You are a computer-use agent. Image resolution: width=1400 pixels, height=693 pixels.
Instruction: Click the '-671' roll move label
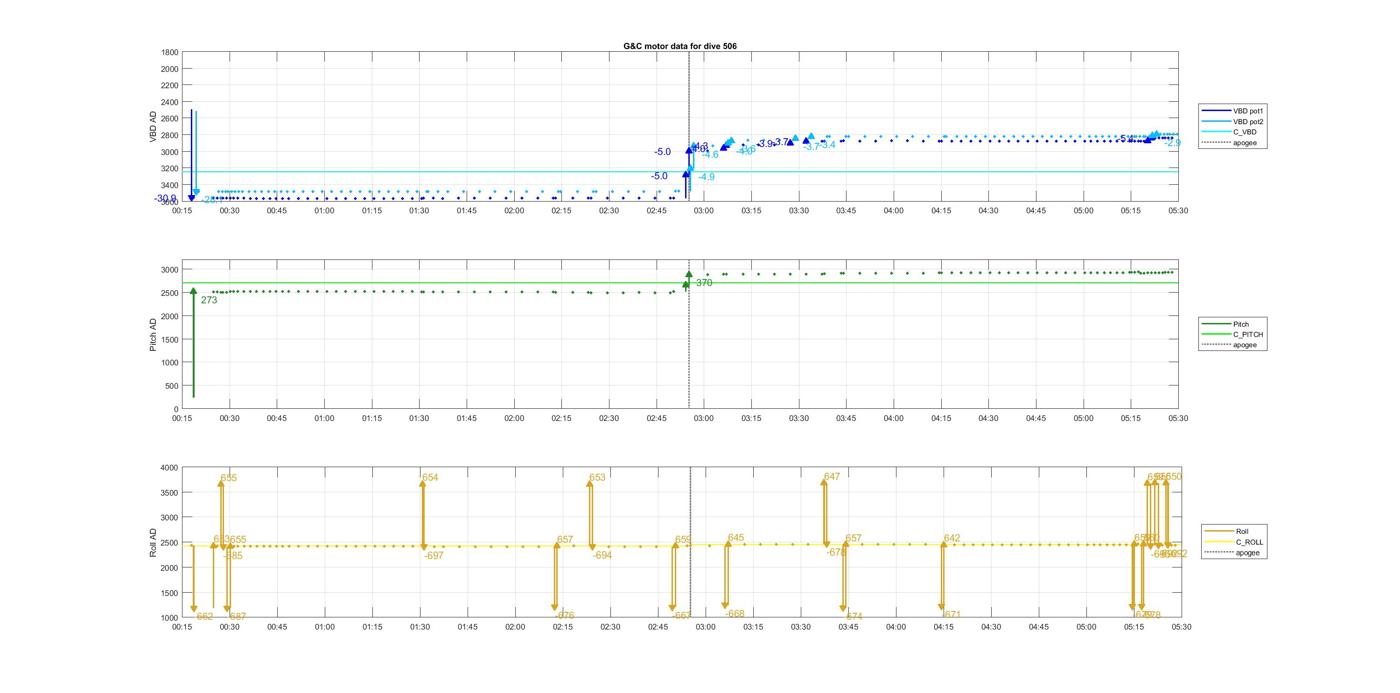point(951,615)
